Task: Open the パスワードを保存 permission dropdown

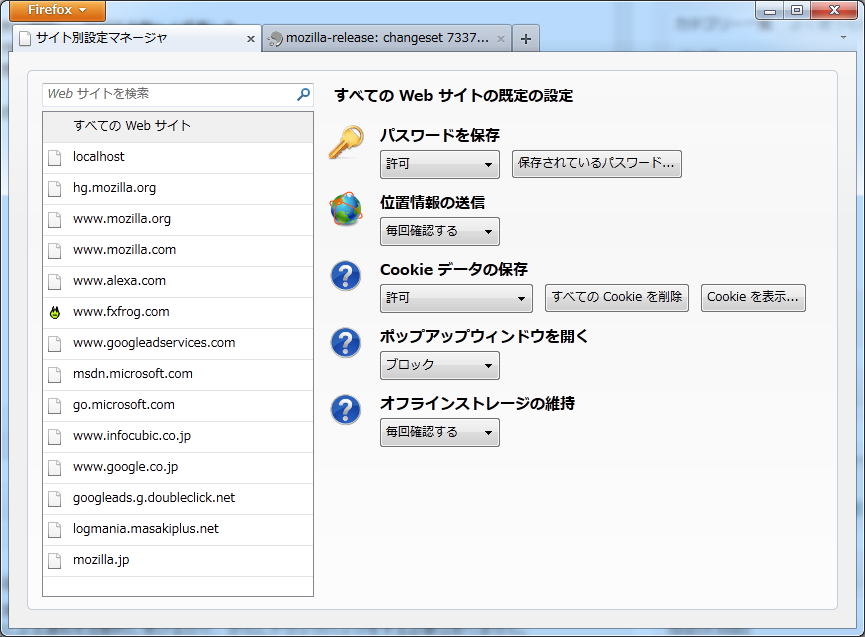Action: [x=440, y=164]
